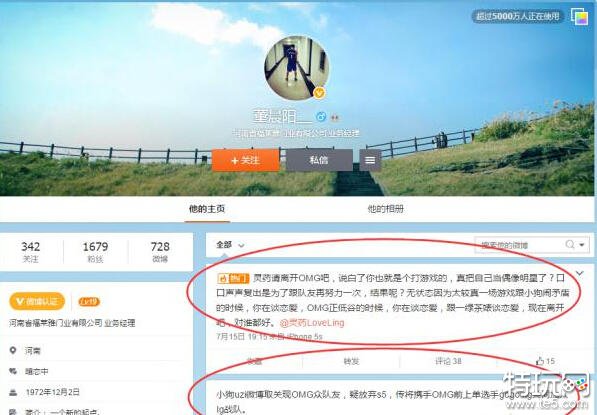Expand the 全部 filter dropdown

230,245
